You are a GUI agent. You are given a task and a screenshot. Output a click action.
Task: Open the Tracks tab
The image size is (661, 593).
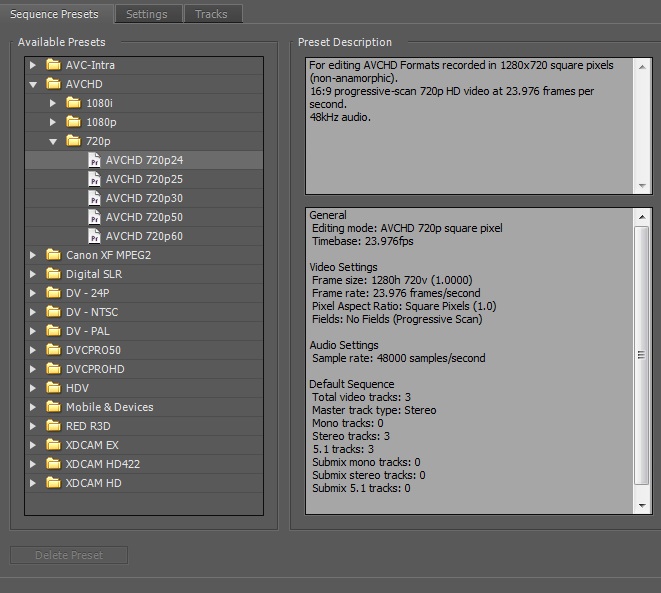click(213, 14)
